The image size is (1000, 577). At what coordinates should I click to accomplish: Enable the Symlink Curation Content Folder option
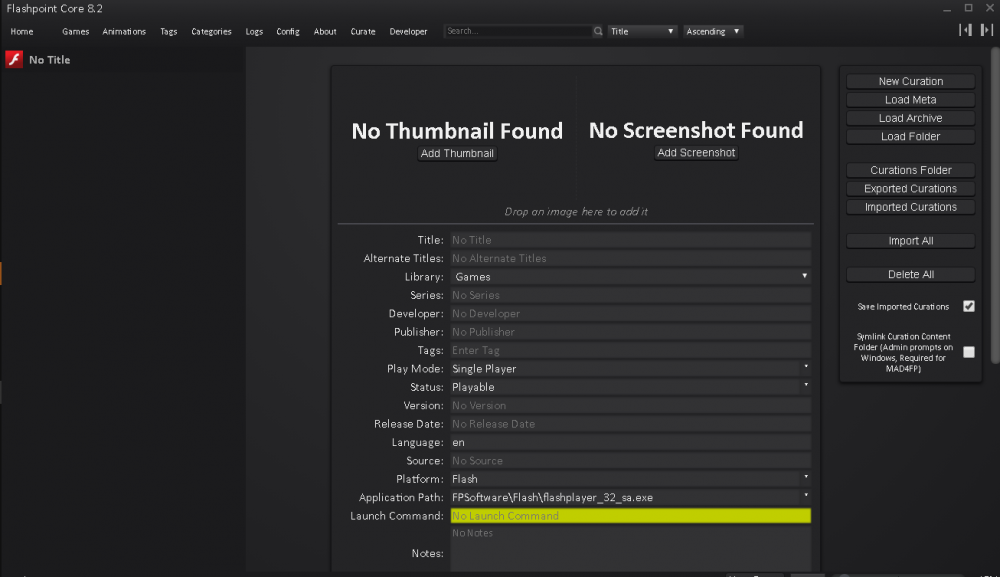(x=968, y=351)
